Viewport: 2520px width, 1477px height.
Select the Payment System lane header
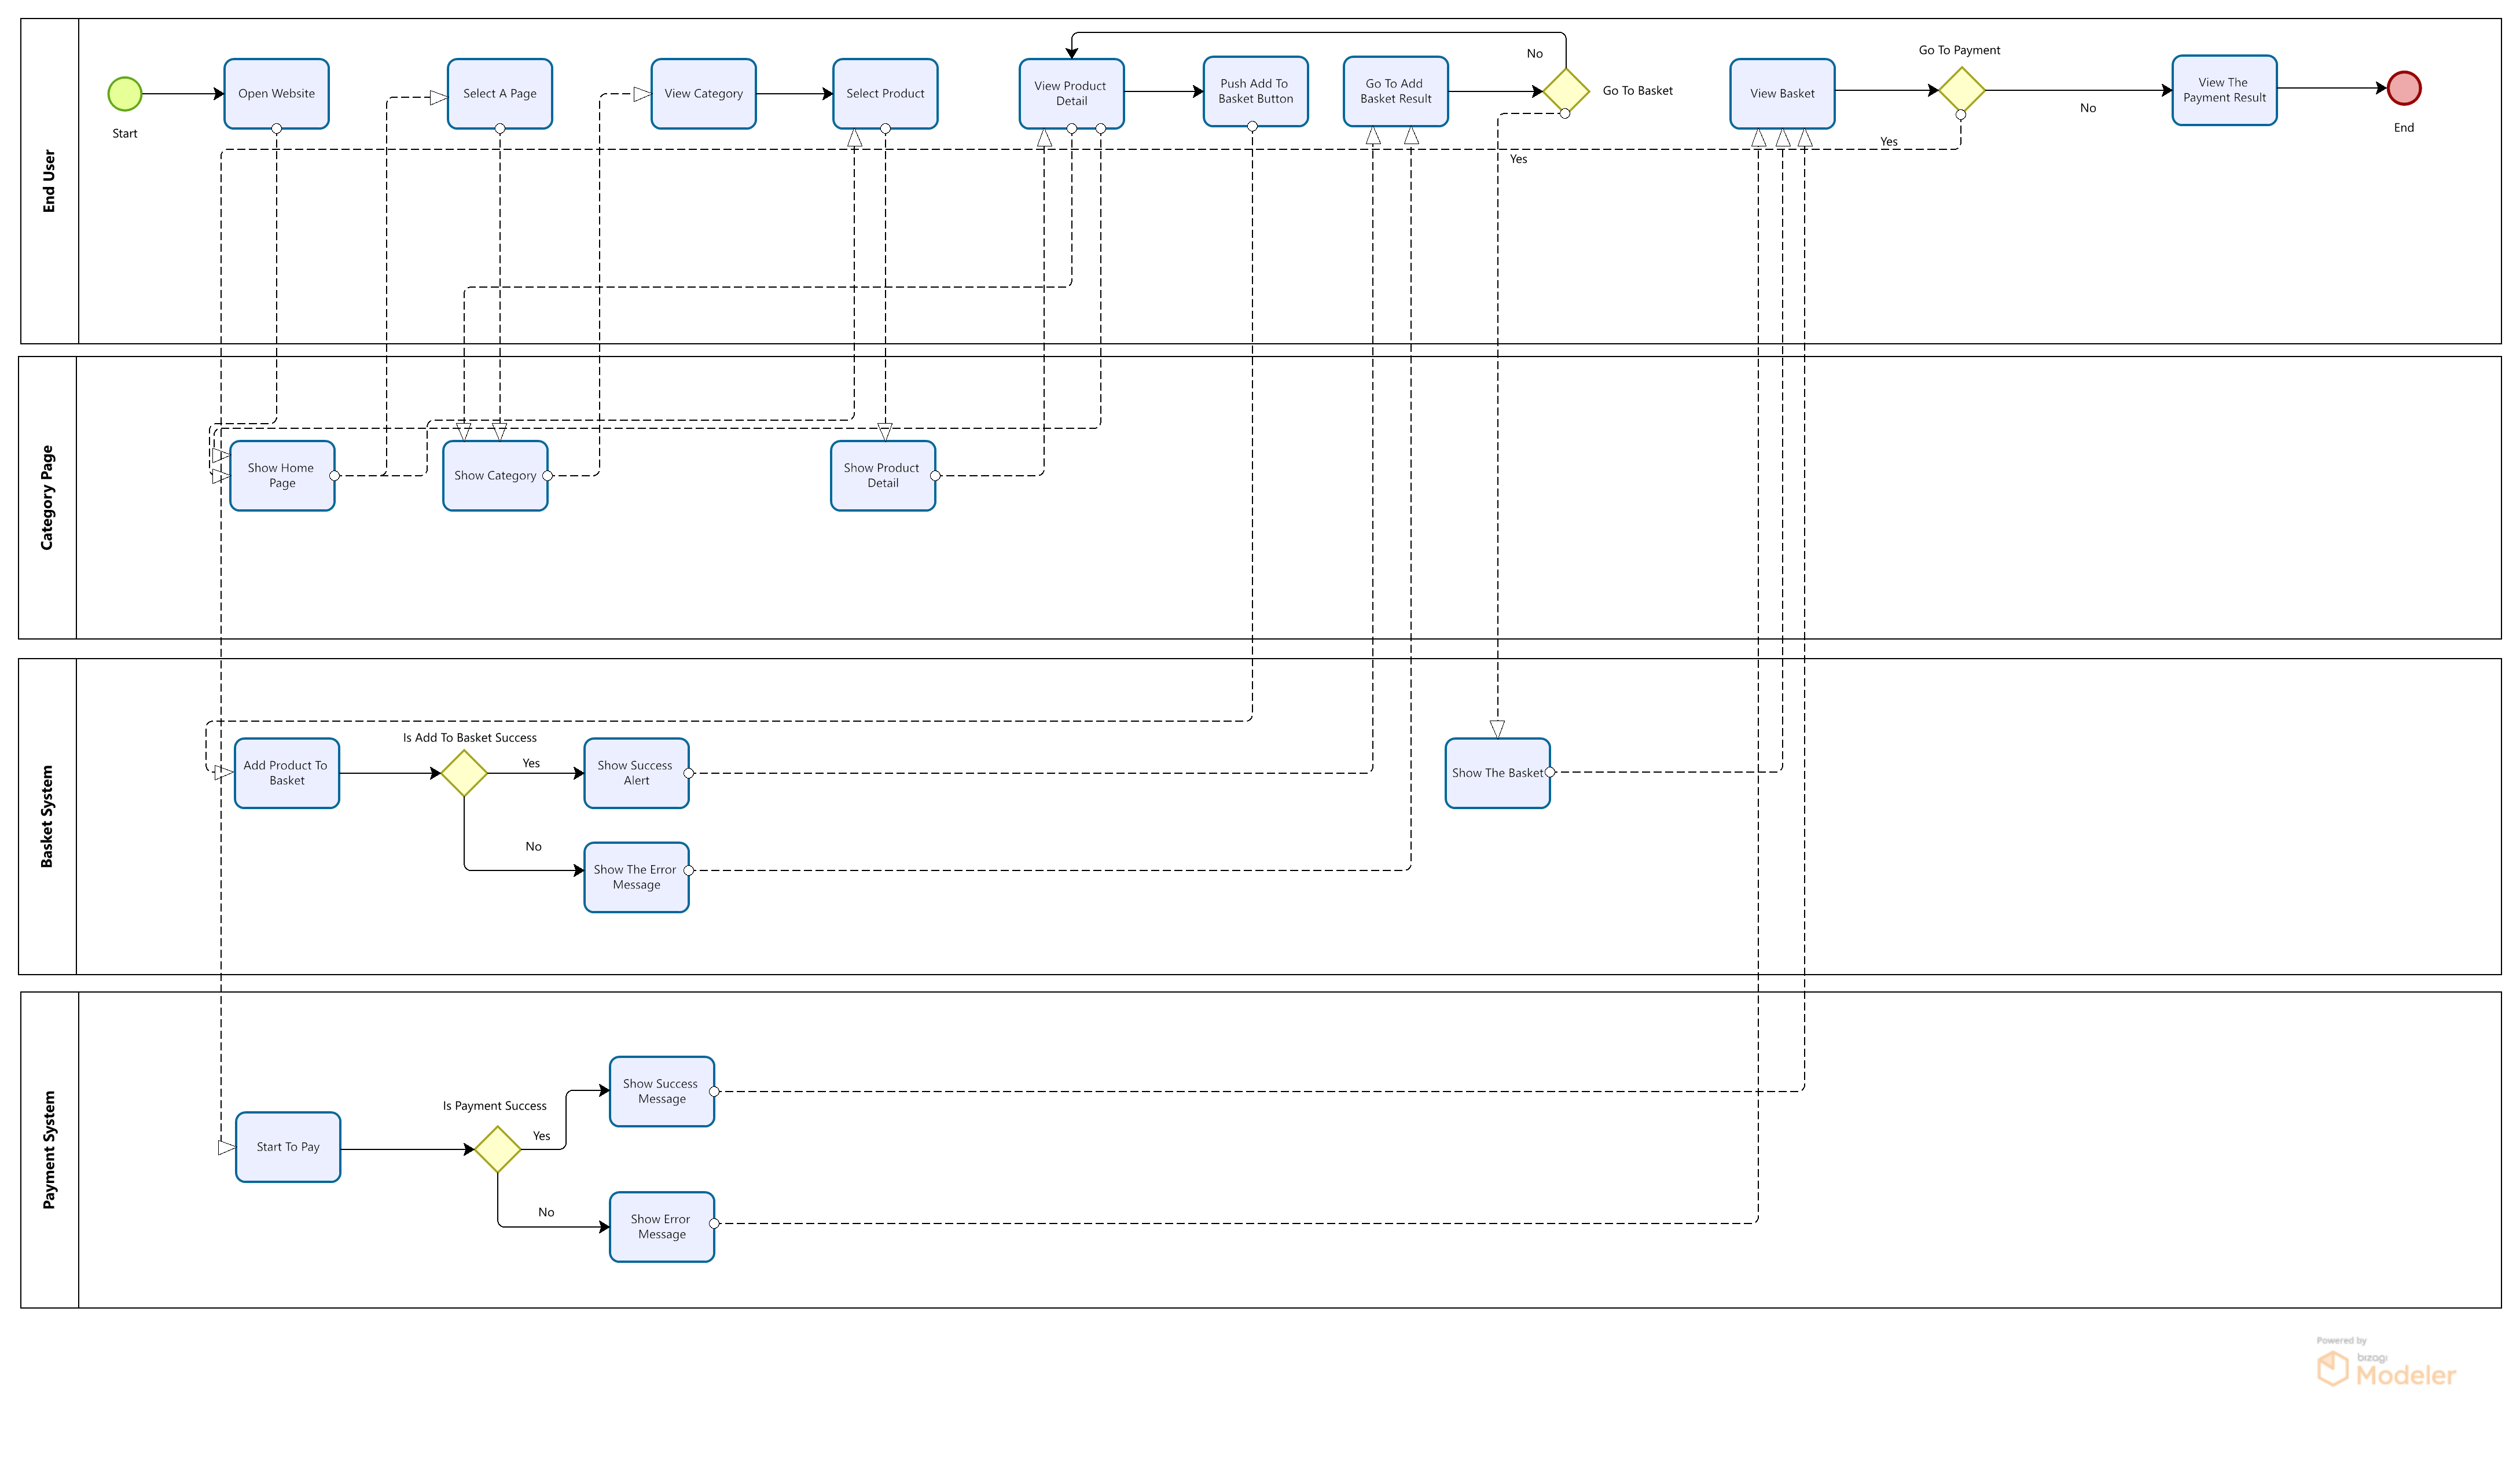click(x=49, y=1150)
